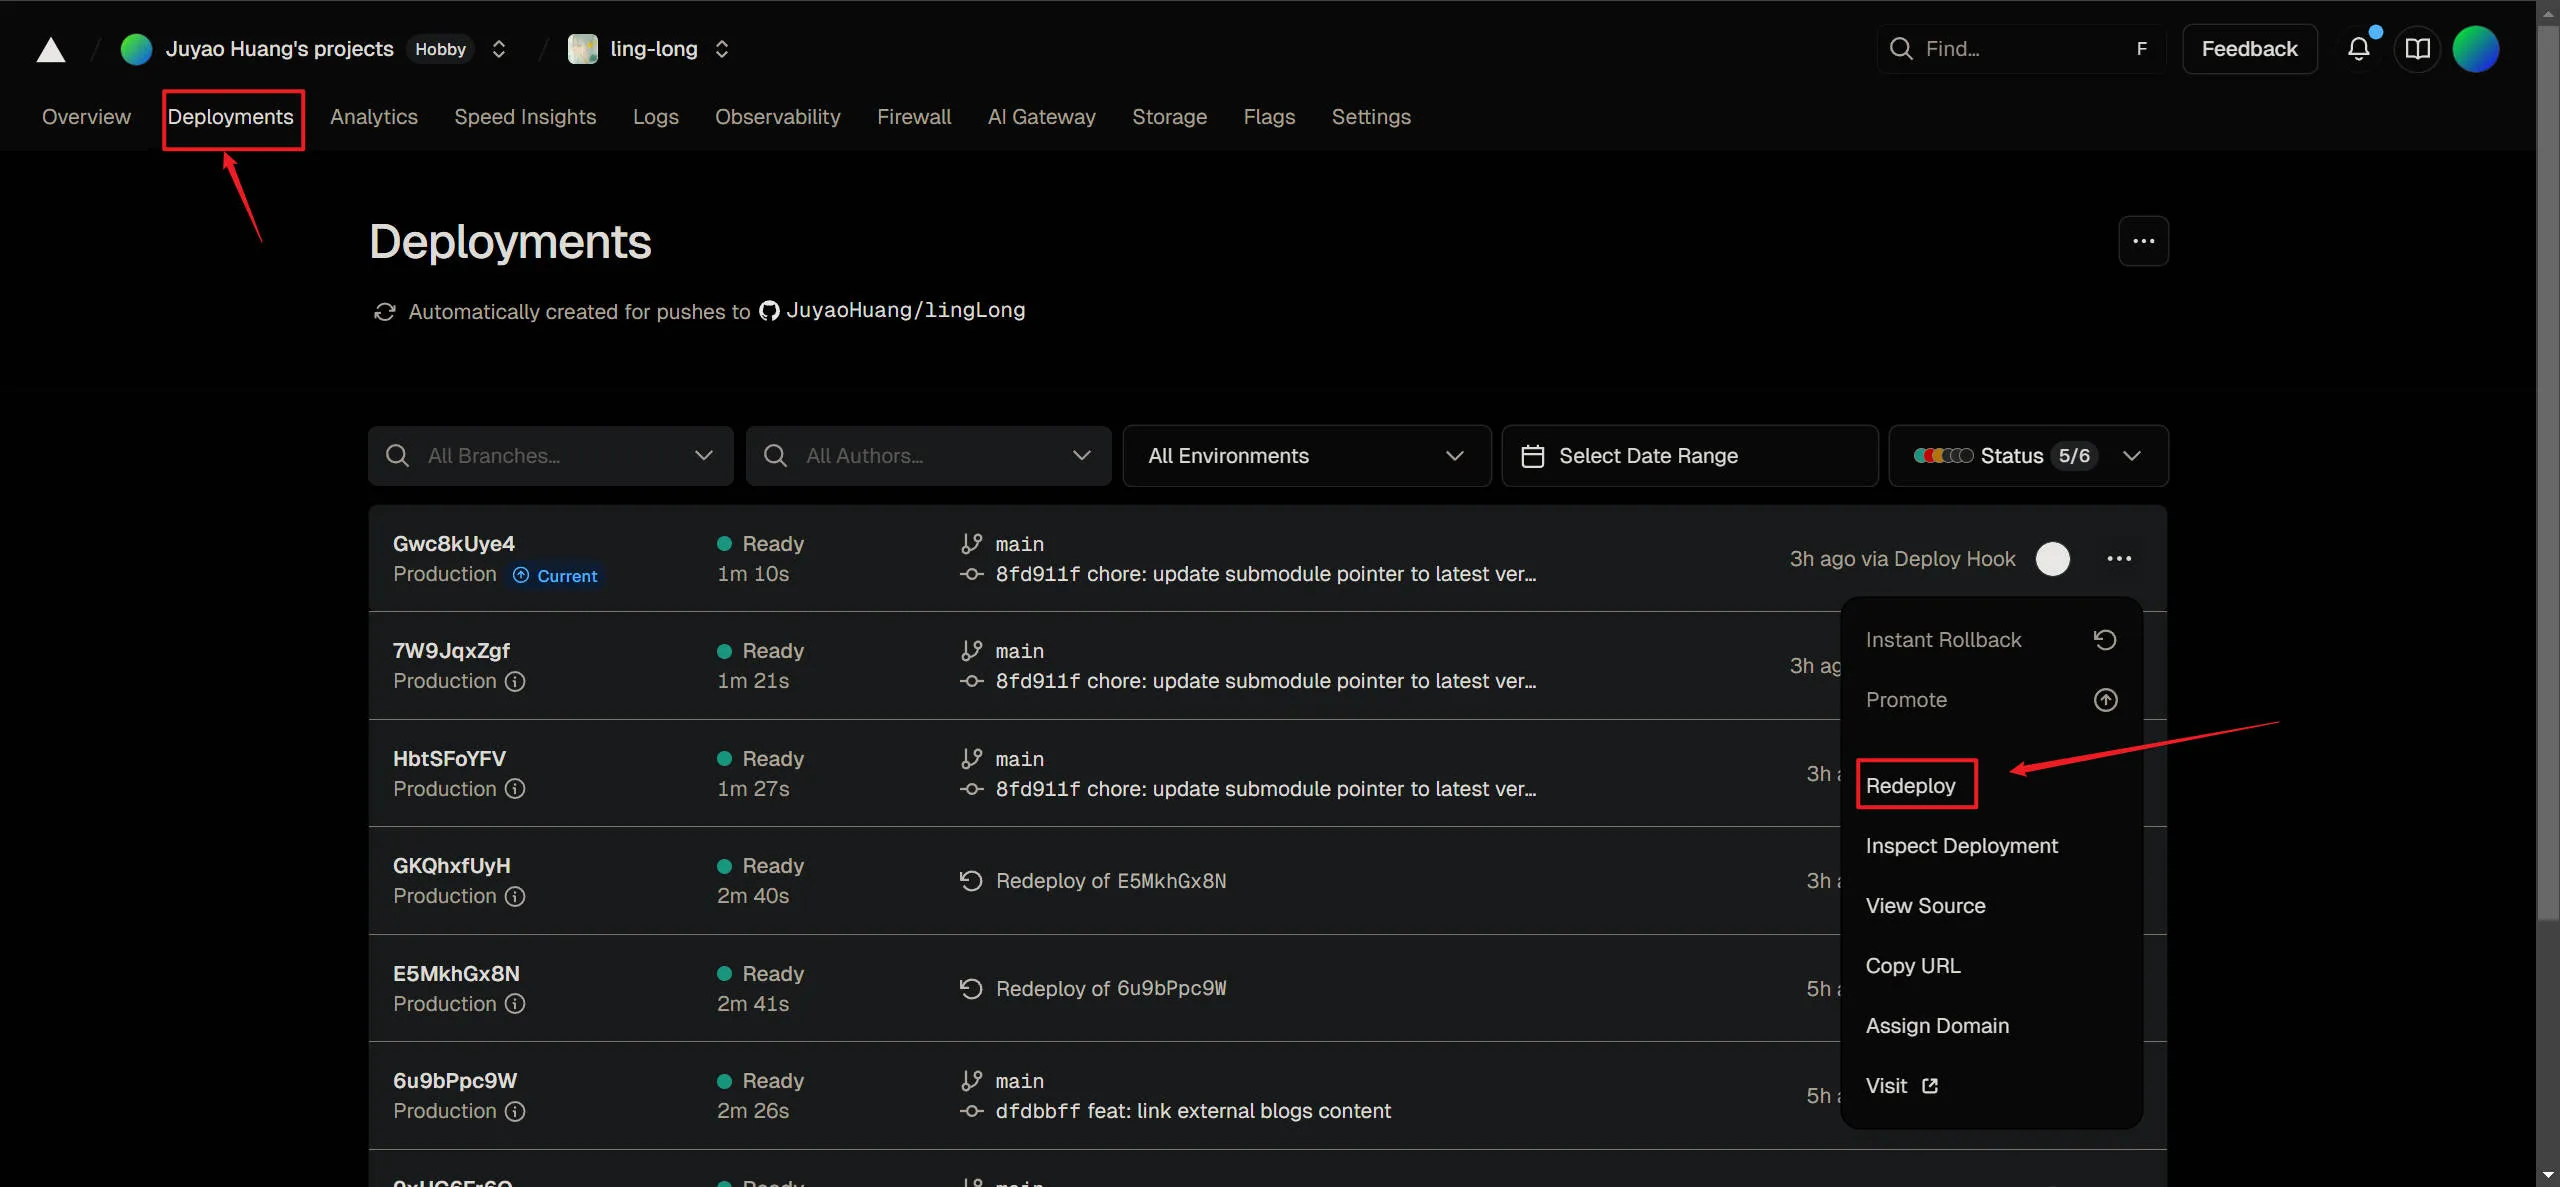Open the notifications bell
Screen dimensions: 2560x1187
pyautogui.click(x=2358, y=49)
